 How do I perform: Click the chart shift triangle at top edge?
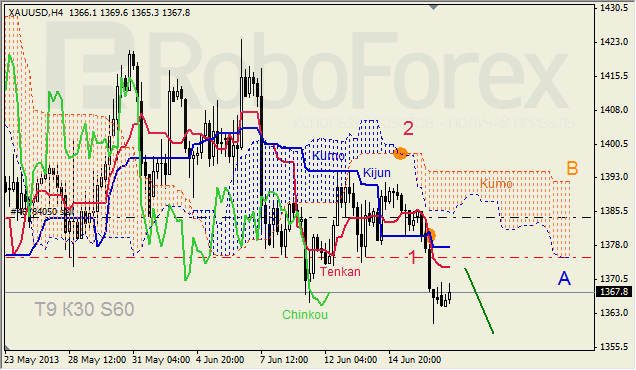(x=433, y=7)
